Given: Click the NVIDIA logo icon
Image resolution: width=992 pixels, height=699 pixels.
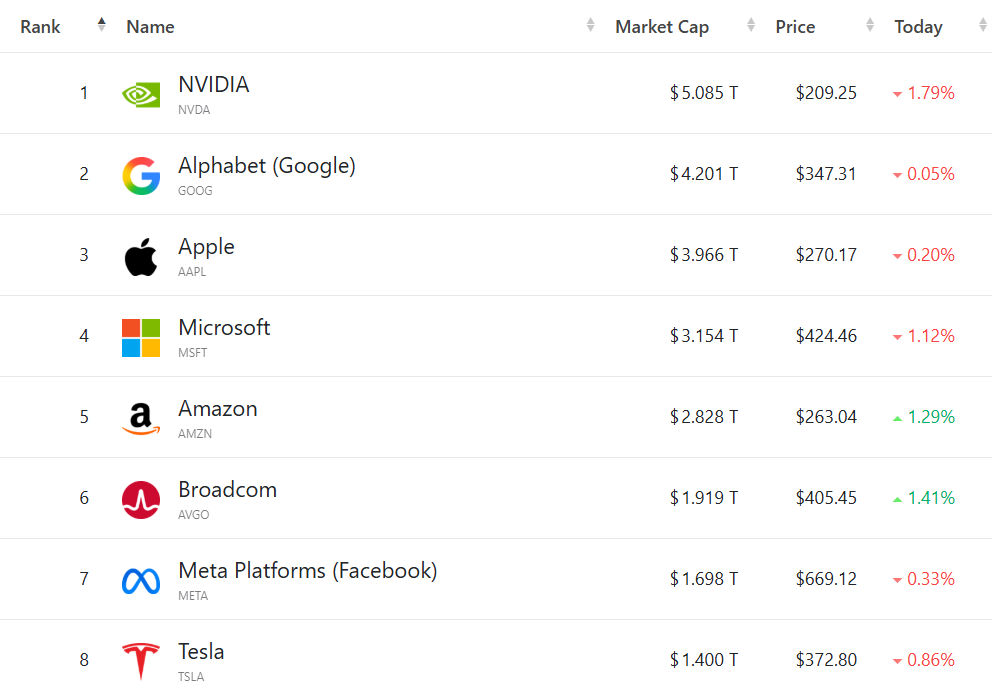Looking at the screenshot, I should point(141,94).
